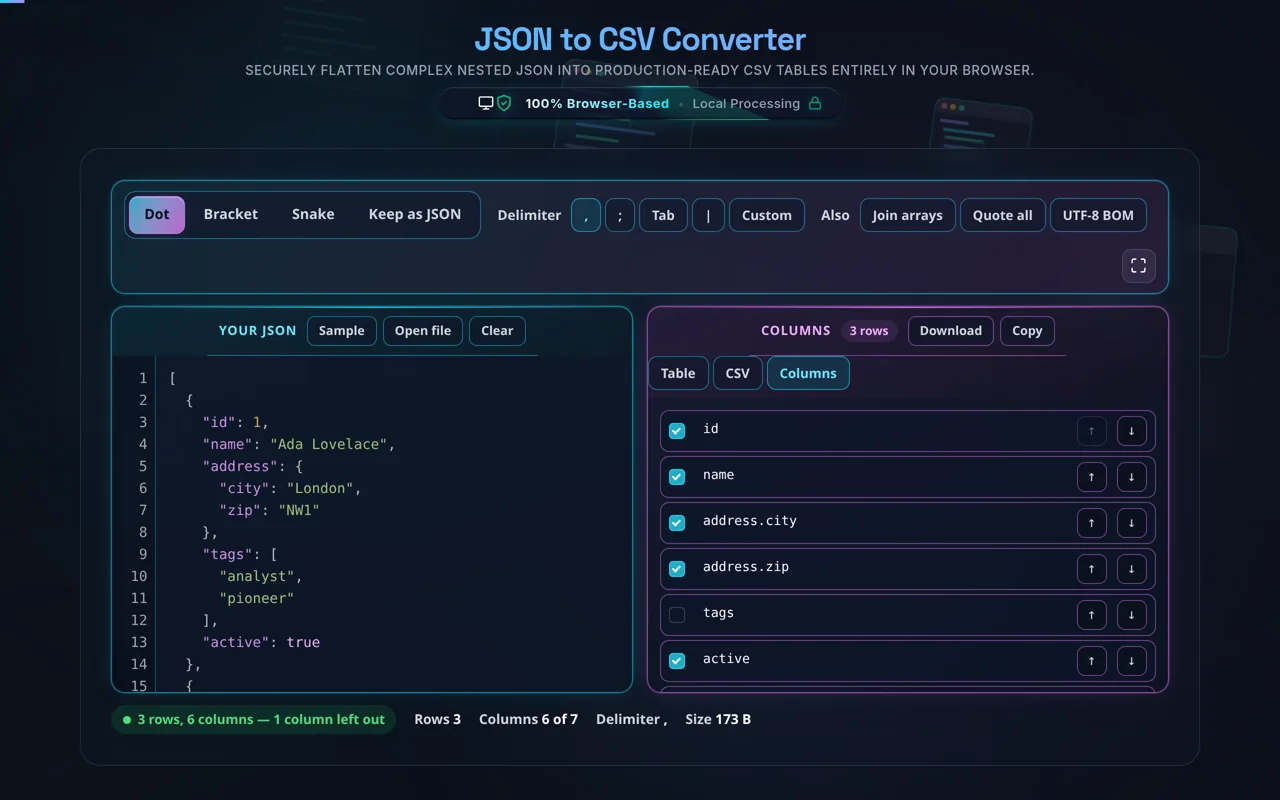Select the Columns tab
The image size is (1280, 800).
[808, 373]
